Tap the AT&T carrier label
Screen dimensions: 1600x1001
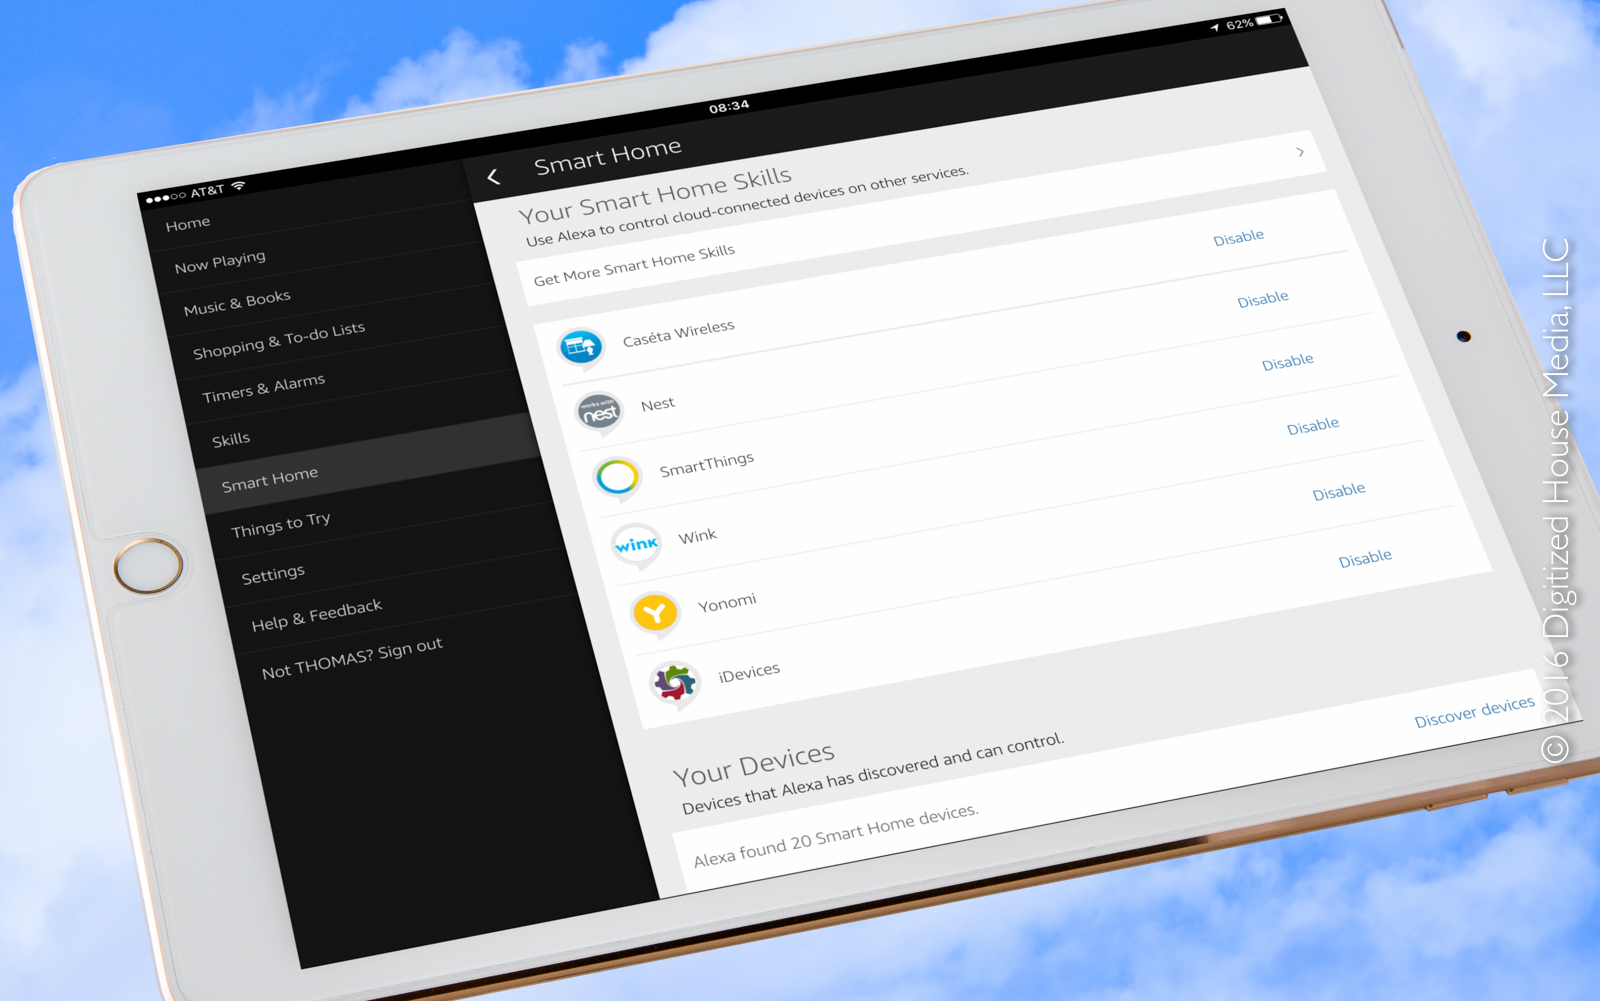click(x=208, y=191)
